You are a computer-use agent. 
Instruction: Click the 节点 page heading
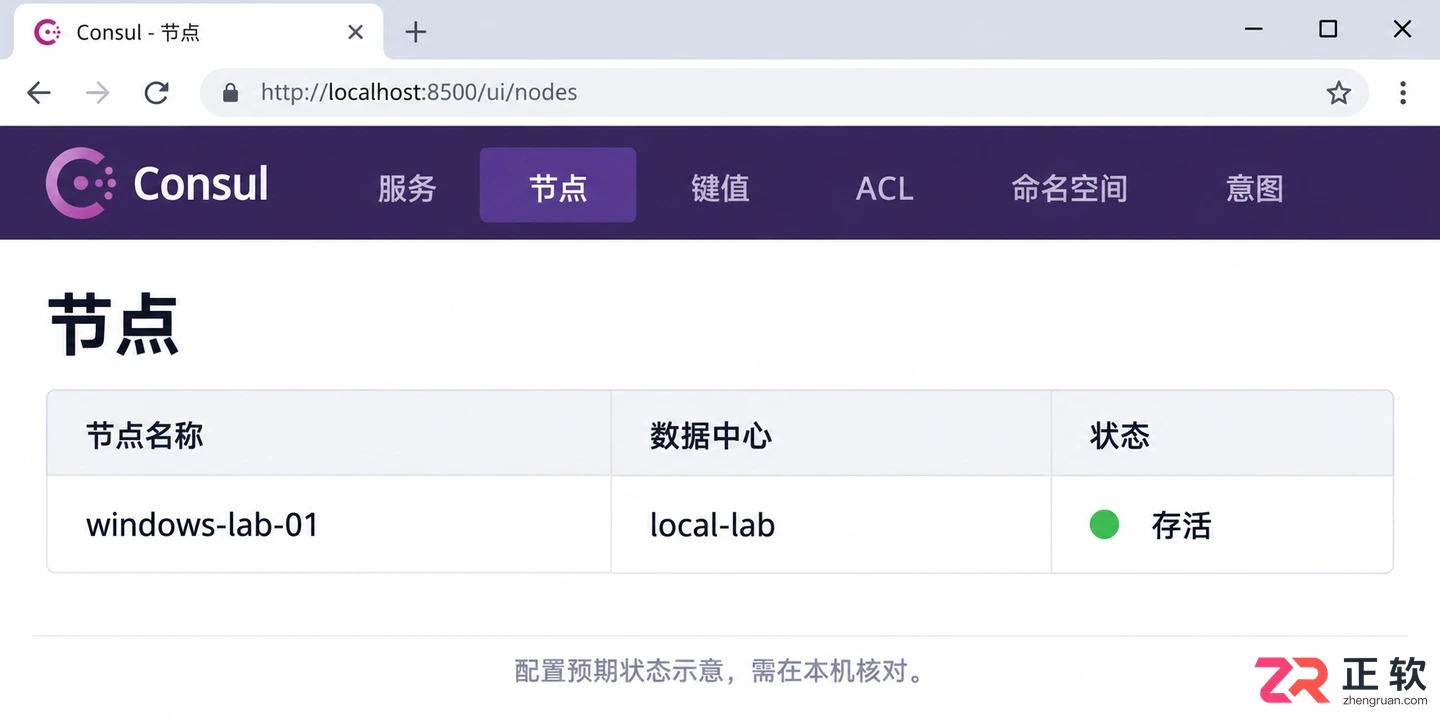(113, 325)
